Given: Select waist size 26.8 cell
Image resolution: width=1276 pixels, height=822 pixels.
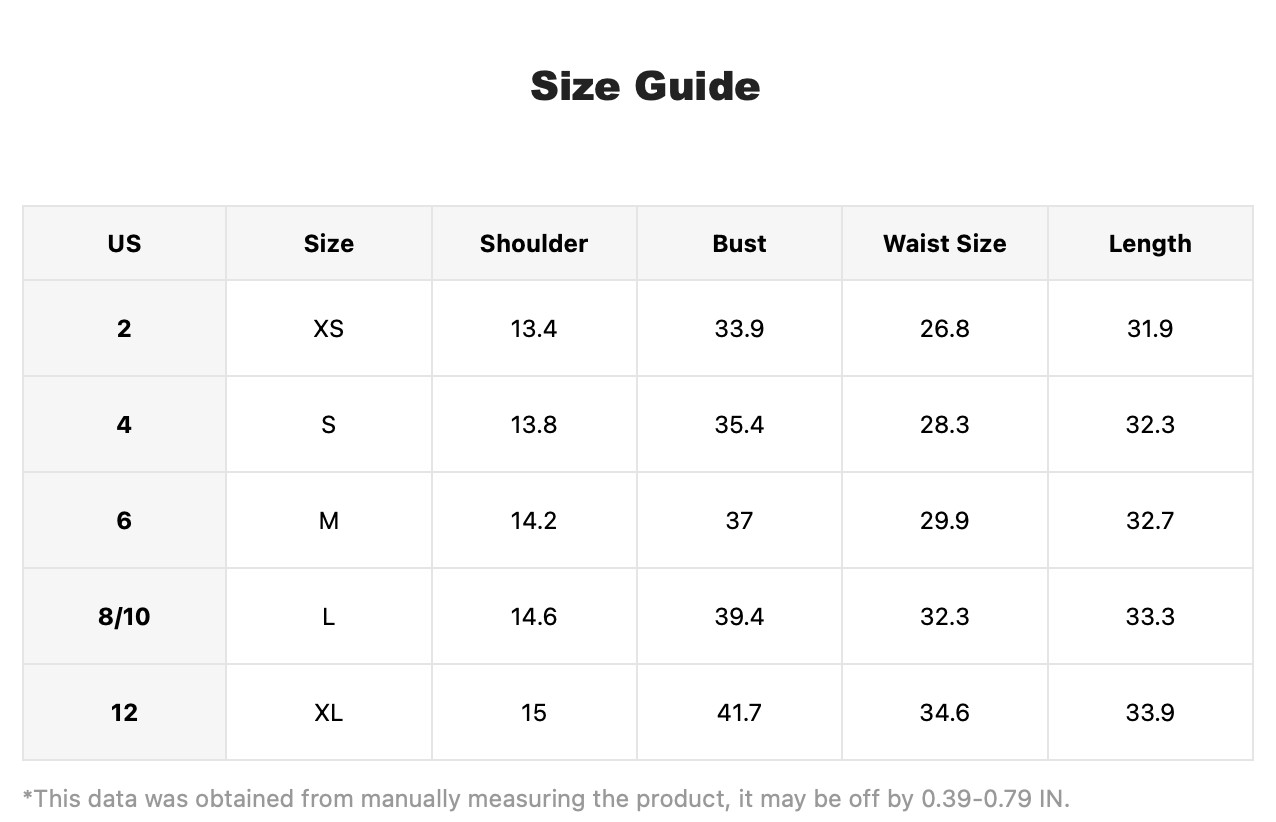Looking at the screenshot, I should coord(945,328).
